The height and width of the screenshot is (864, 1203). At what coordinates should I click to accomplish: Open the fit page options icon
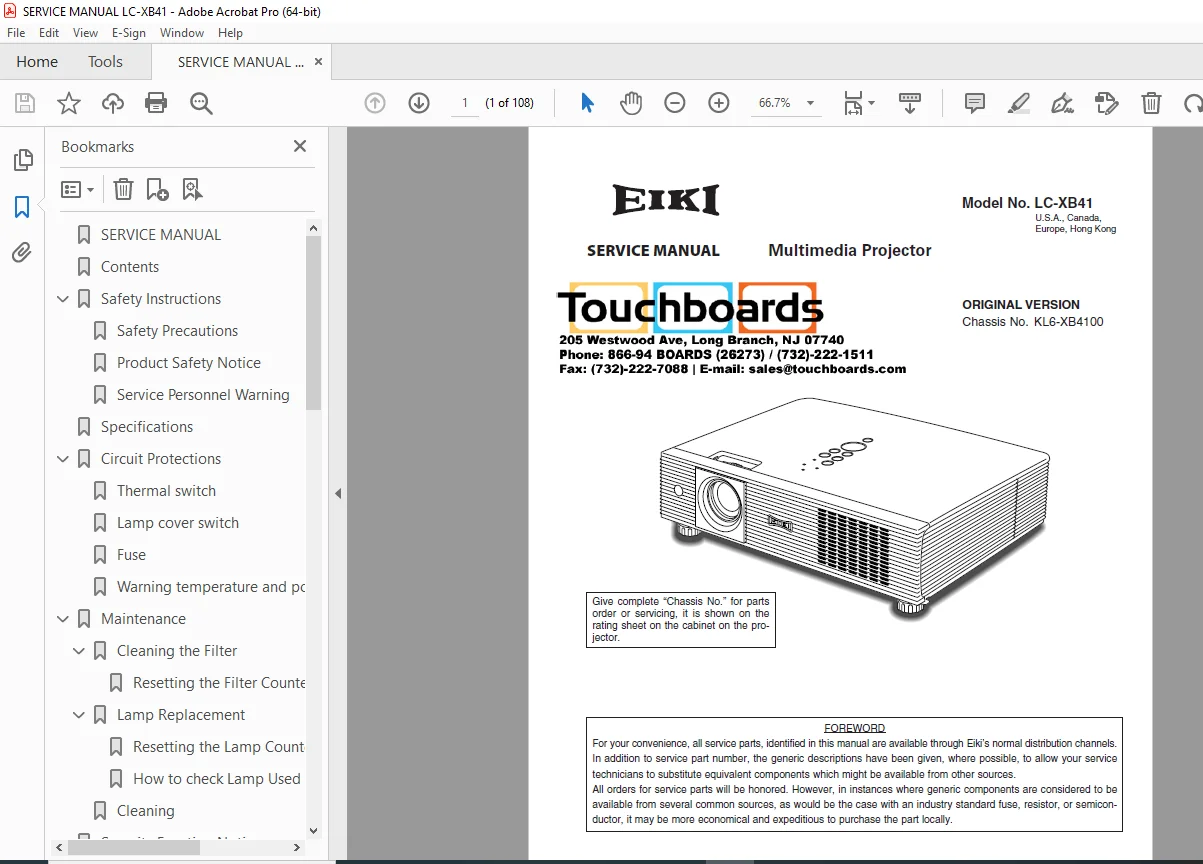858,103
